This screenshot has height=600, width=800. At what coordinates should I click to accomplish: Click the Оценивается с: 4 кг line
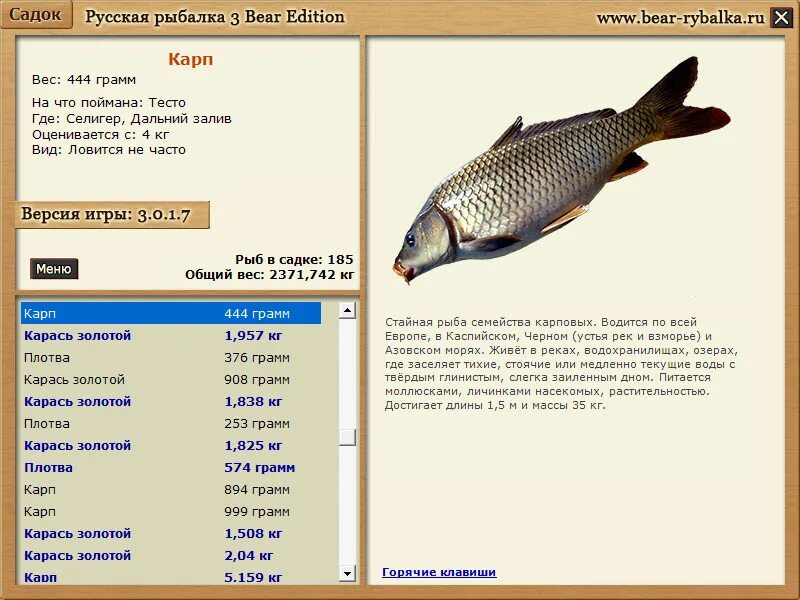point(100,135)
